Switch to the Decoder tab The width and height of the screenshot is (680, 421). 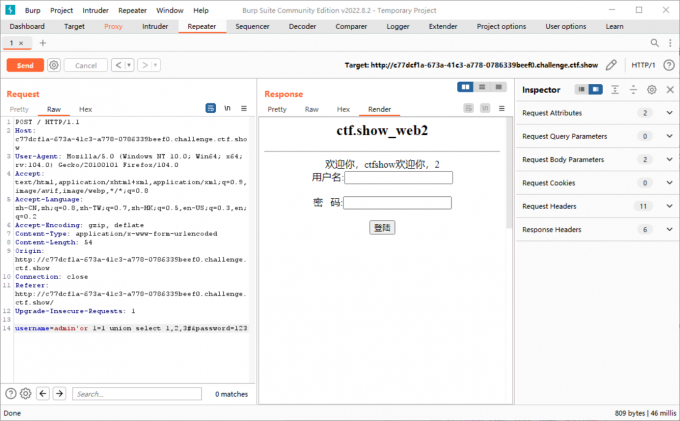(302, 26)
